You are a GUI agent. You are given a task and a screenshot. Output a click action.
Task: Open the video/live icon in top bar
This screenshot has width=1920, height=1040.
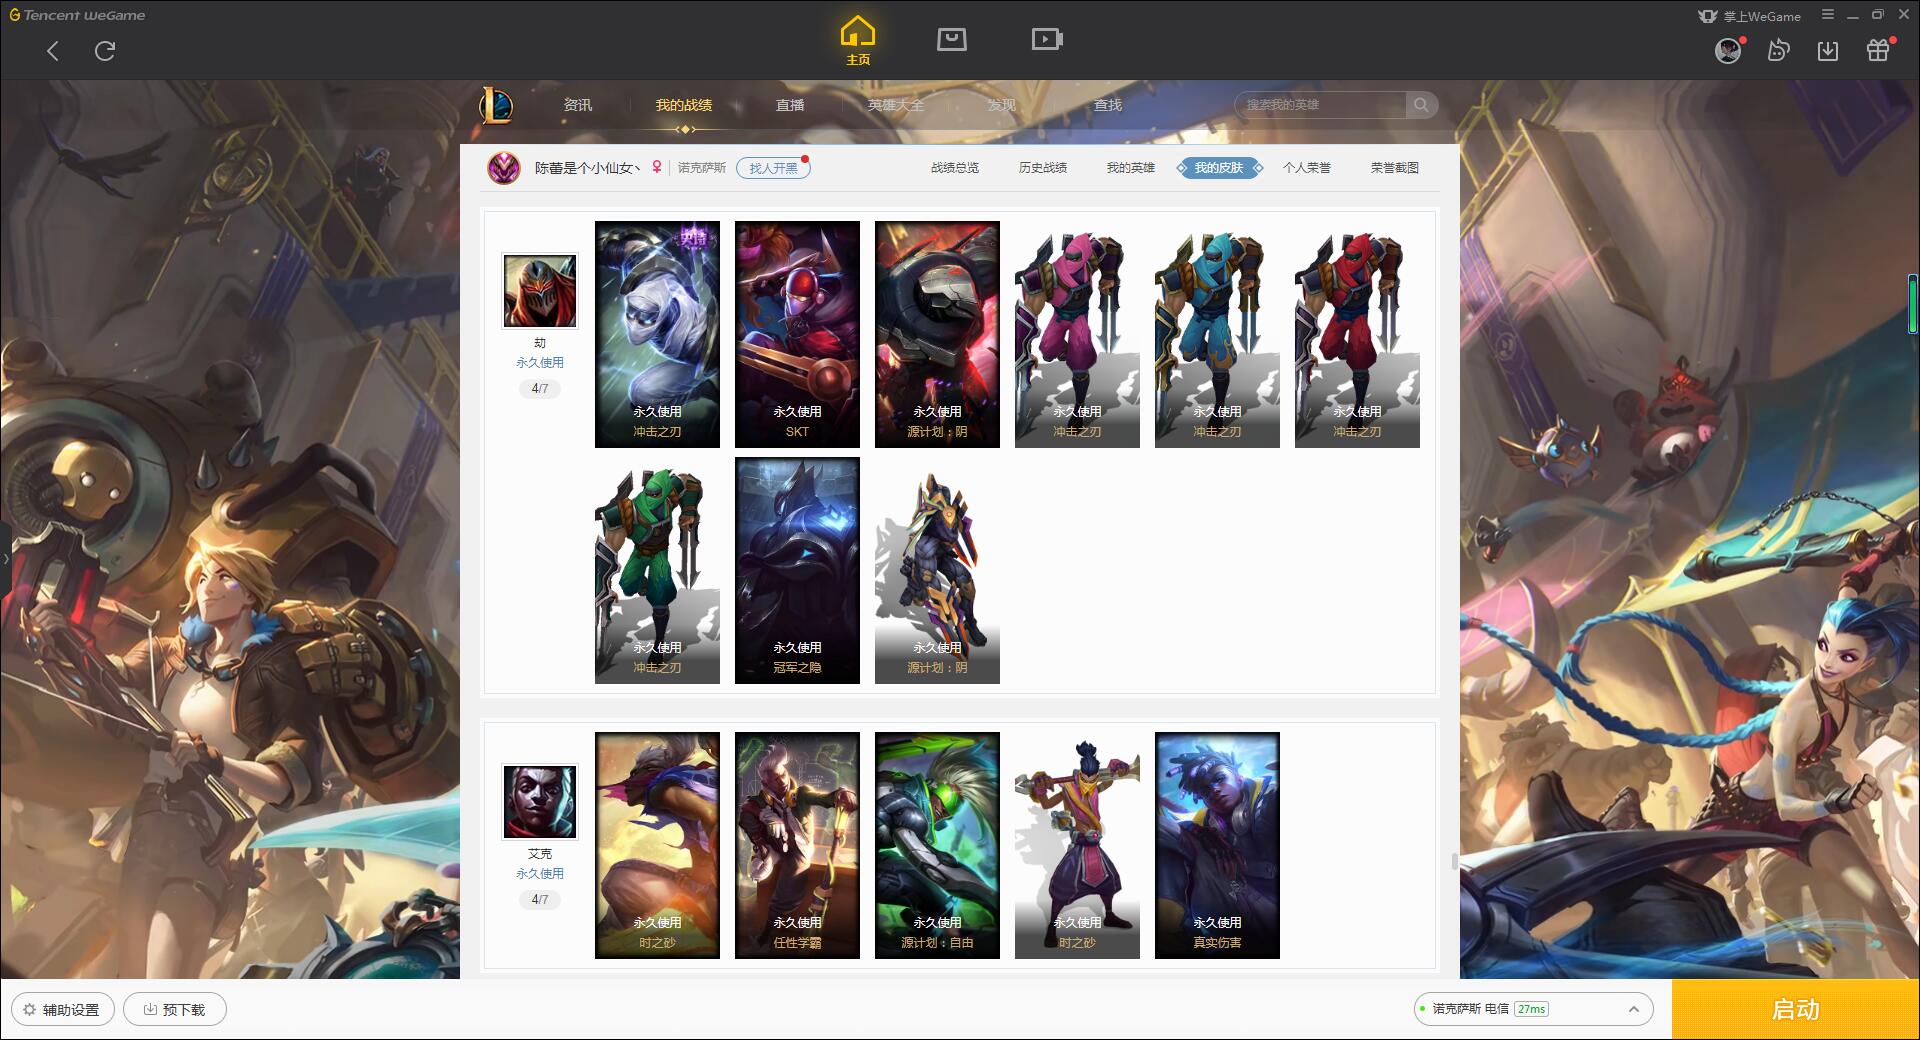coord(1047,40)
